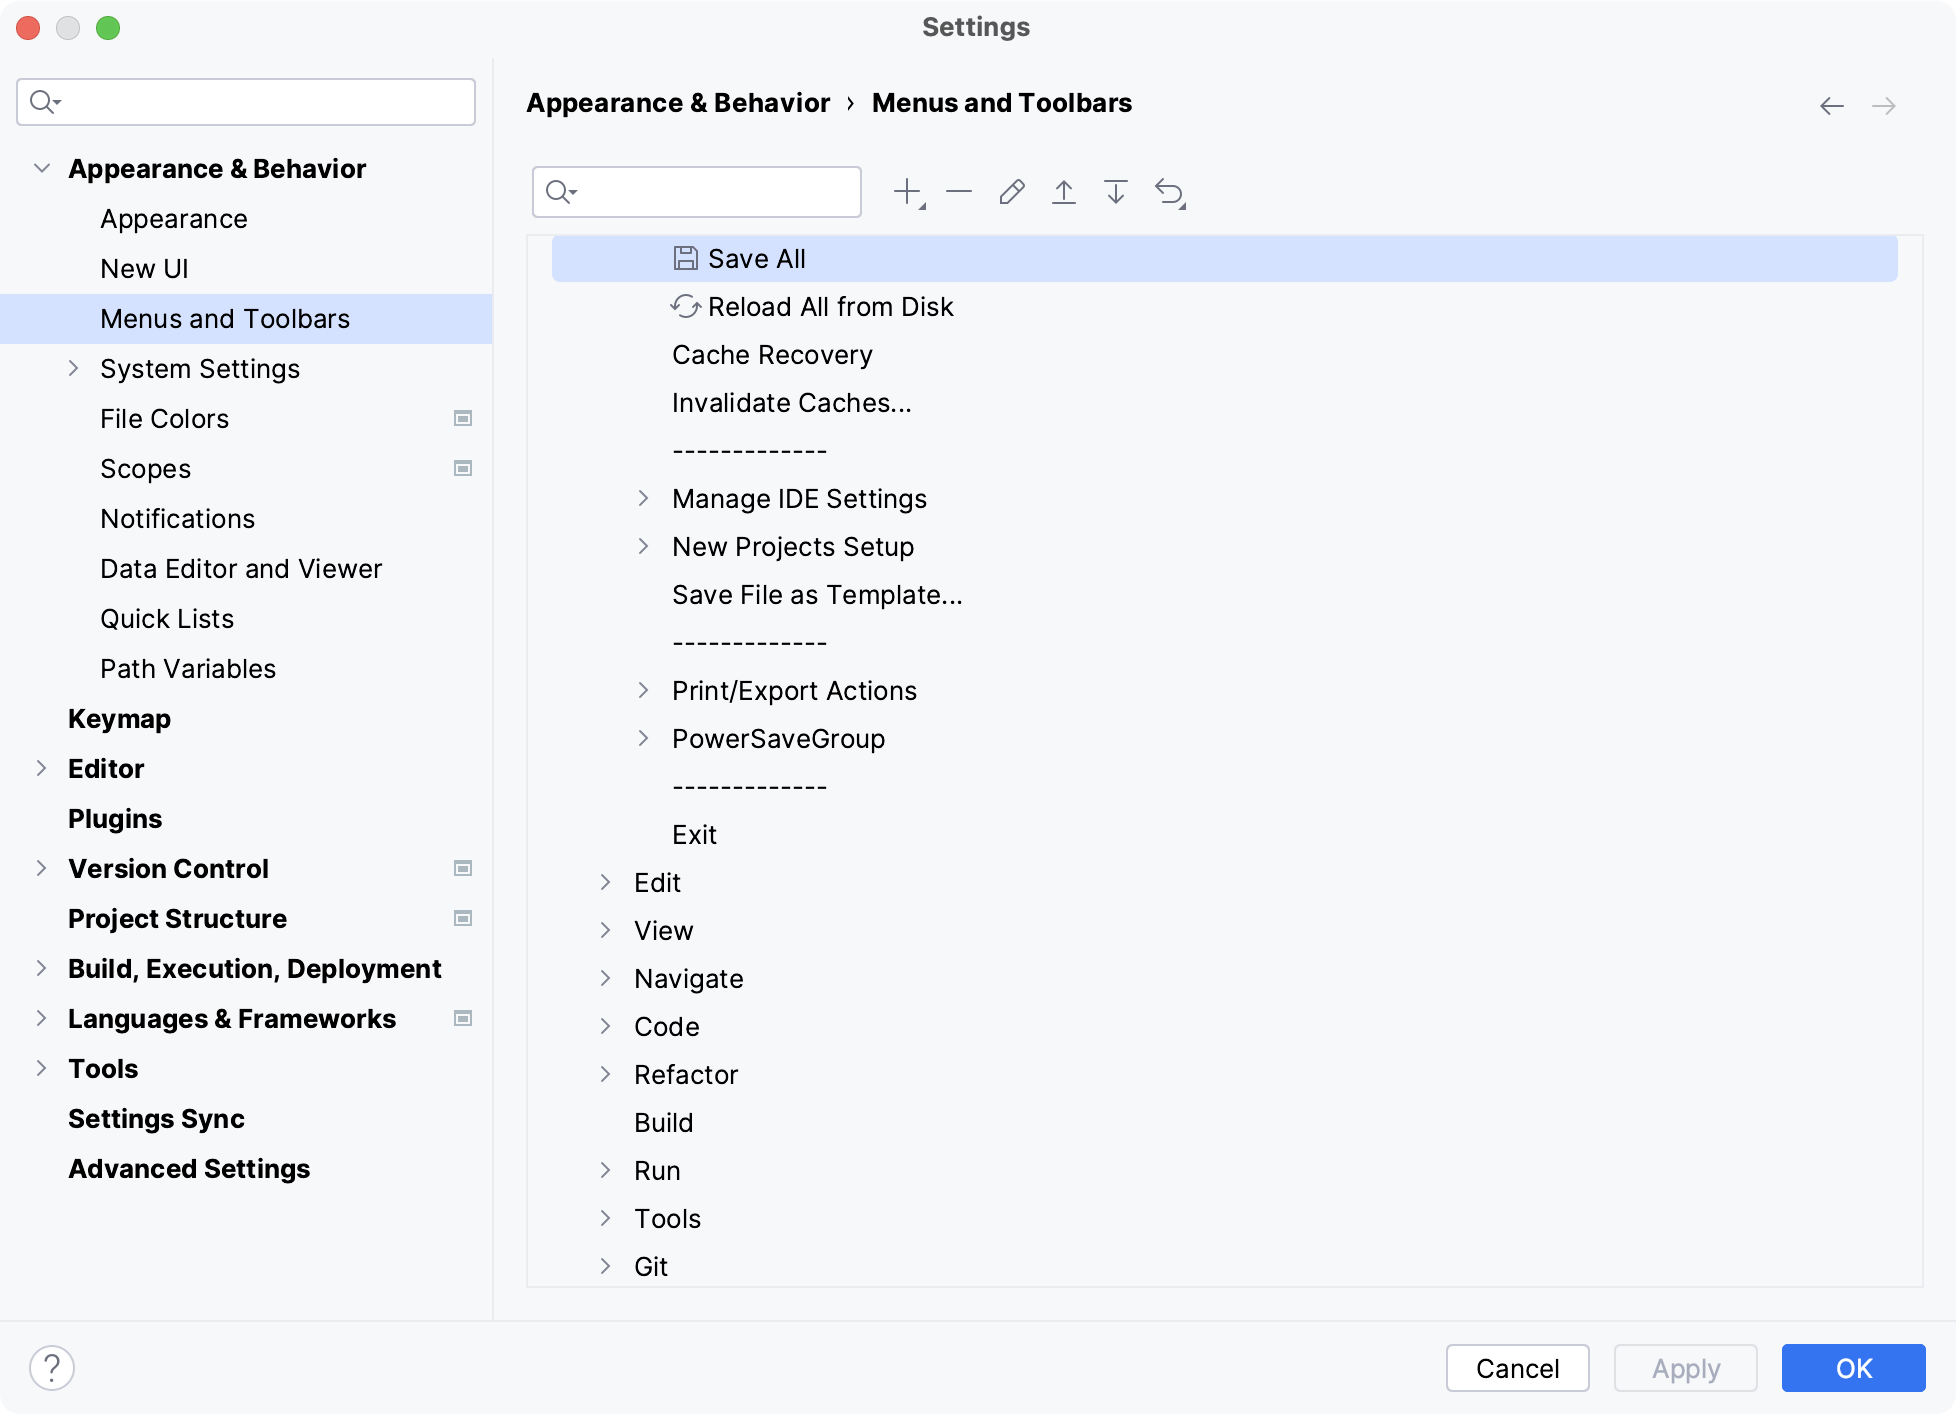The height and width of the screenshot is (1414, 1956).
Task: Click the Apply button
Action: [x=1685, y=1368]
